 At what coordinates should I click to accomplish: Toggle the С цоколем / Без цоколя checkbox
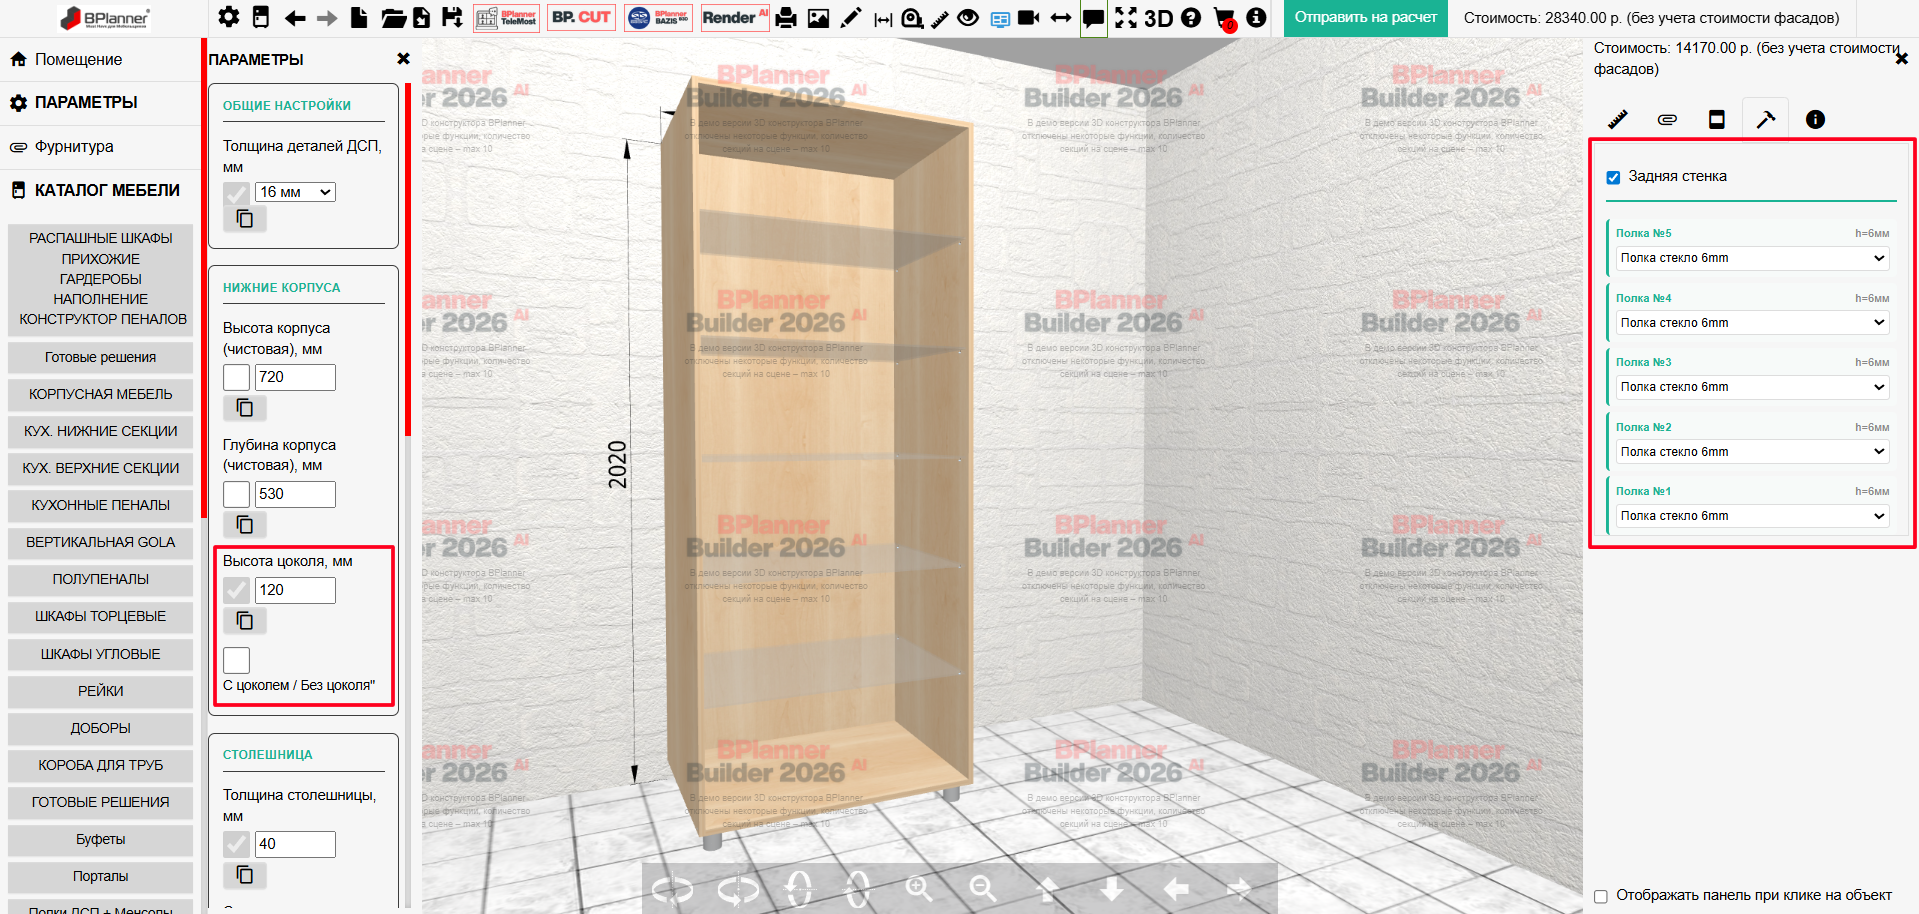(237, 660)
